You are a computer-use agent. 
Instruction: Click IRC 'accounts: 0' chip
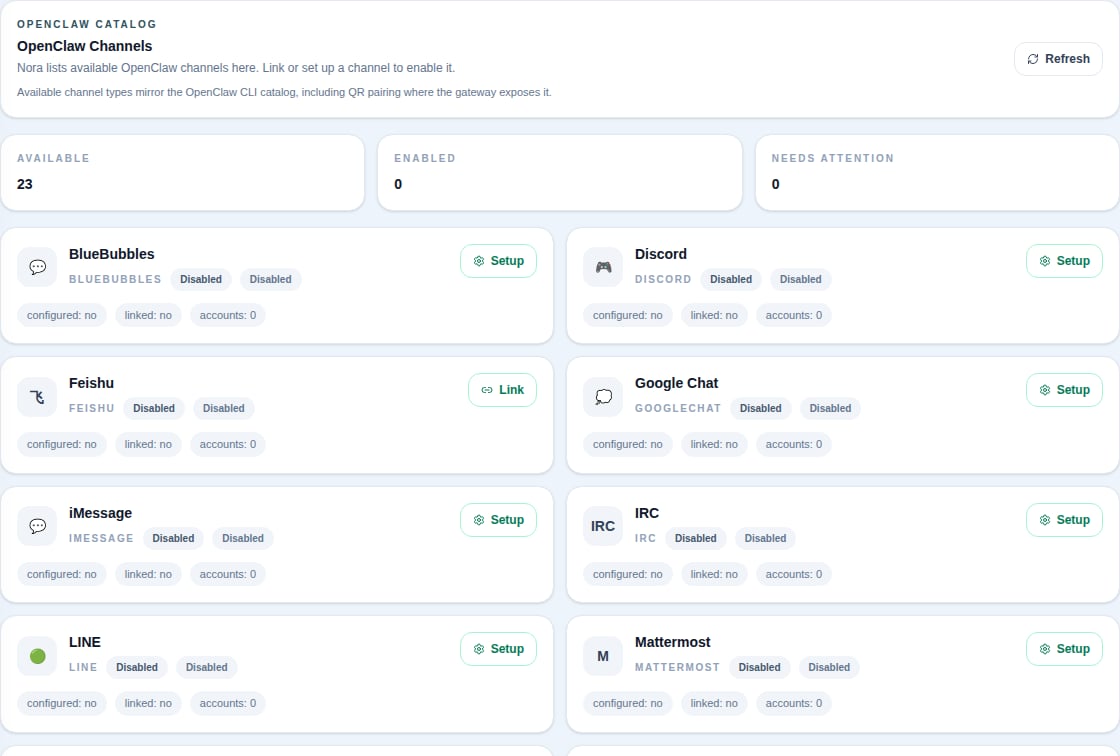click(x=794, y=575)
